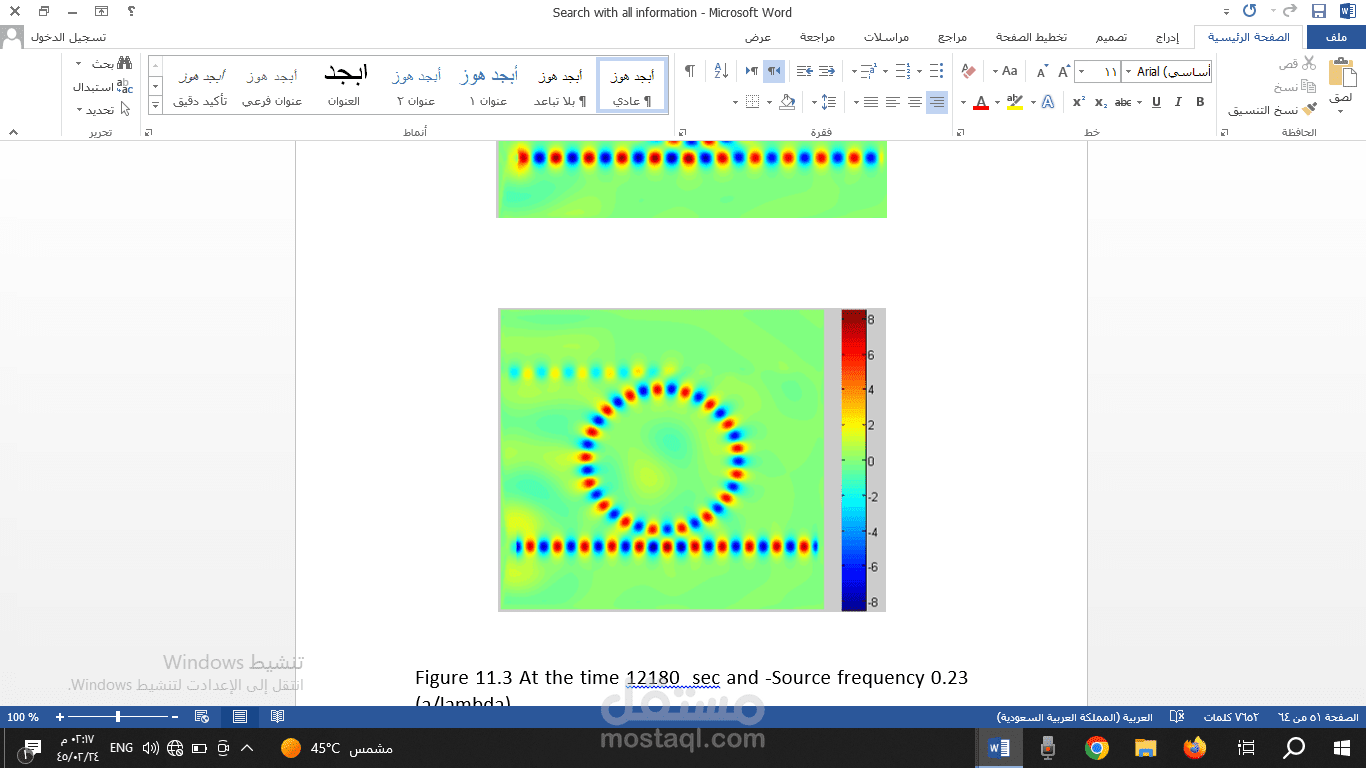Click the multilevel list icon
This screenshot has width=1366, height=768.
point(868,71)
